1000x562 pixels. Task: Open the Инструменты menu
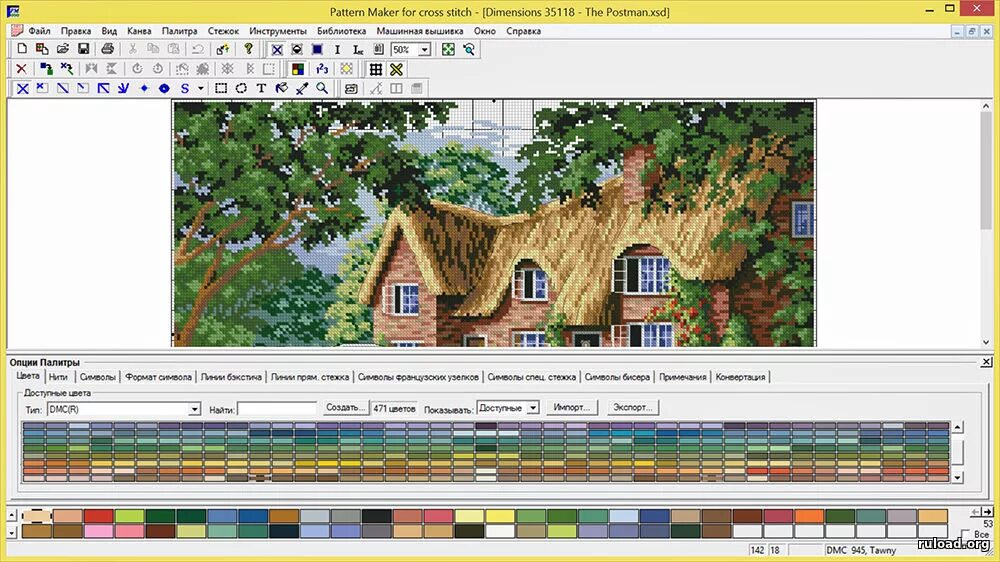coord(277,31)
